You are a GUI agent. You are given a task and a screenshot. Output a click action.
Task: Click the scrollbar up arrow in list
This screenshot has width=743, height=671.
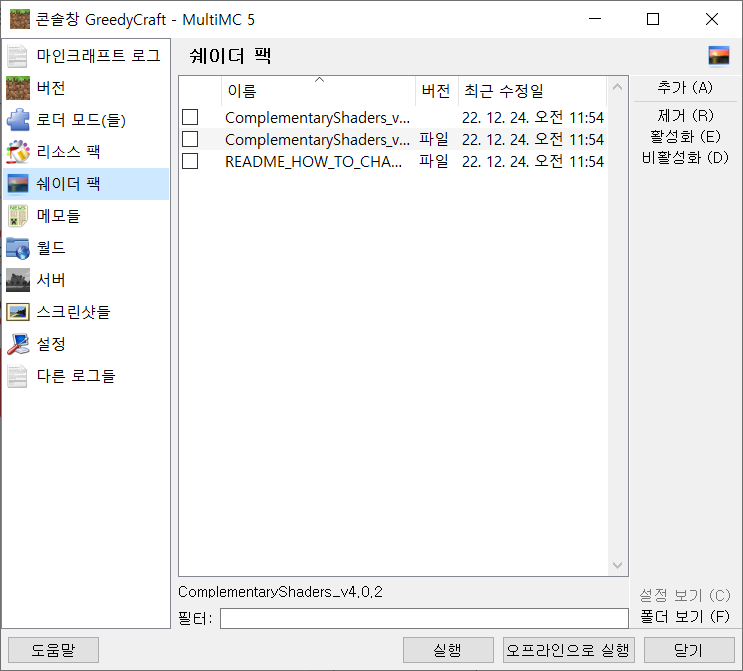click(x=617, y=87)
